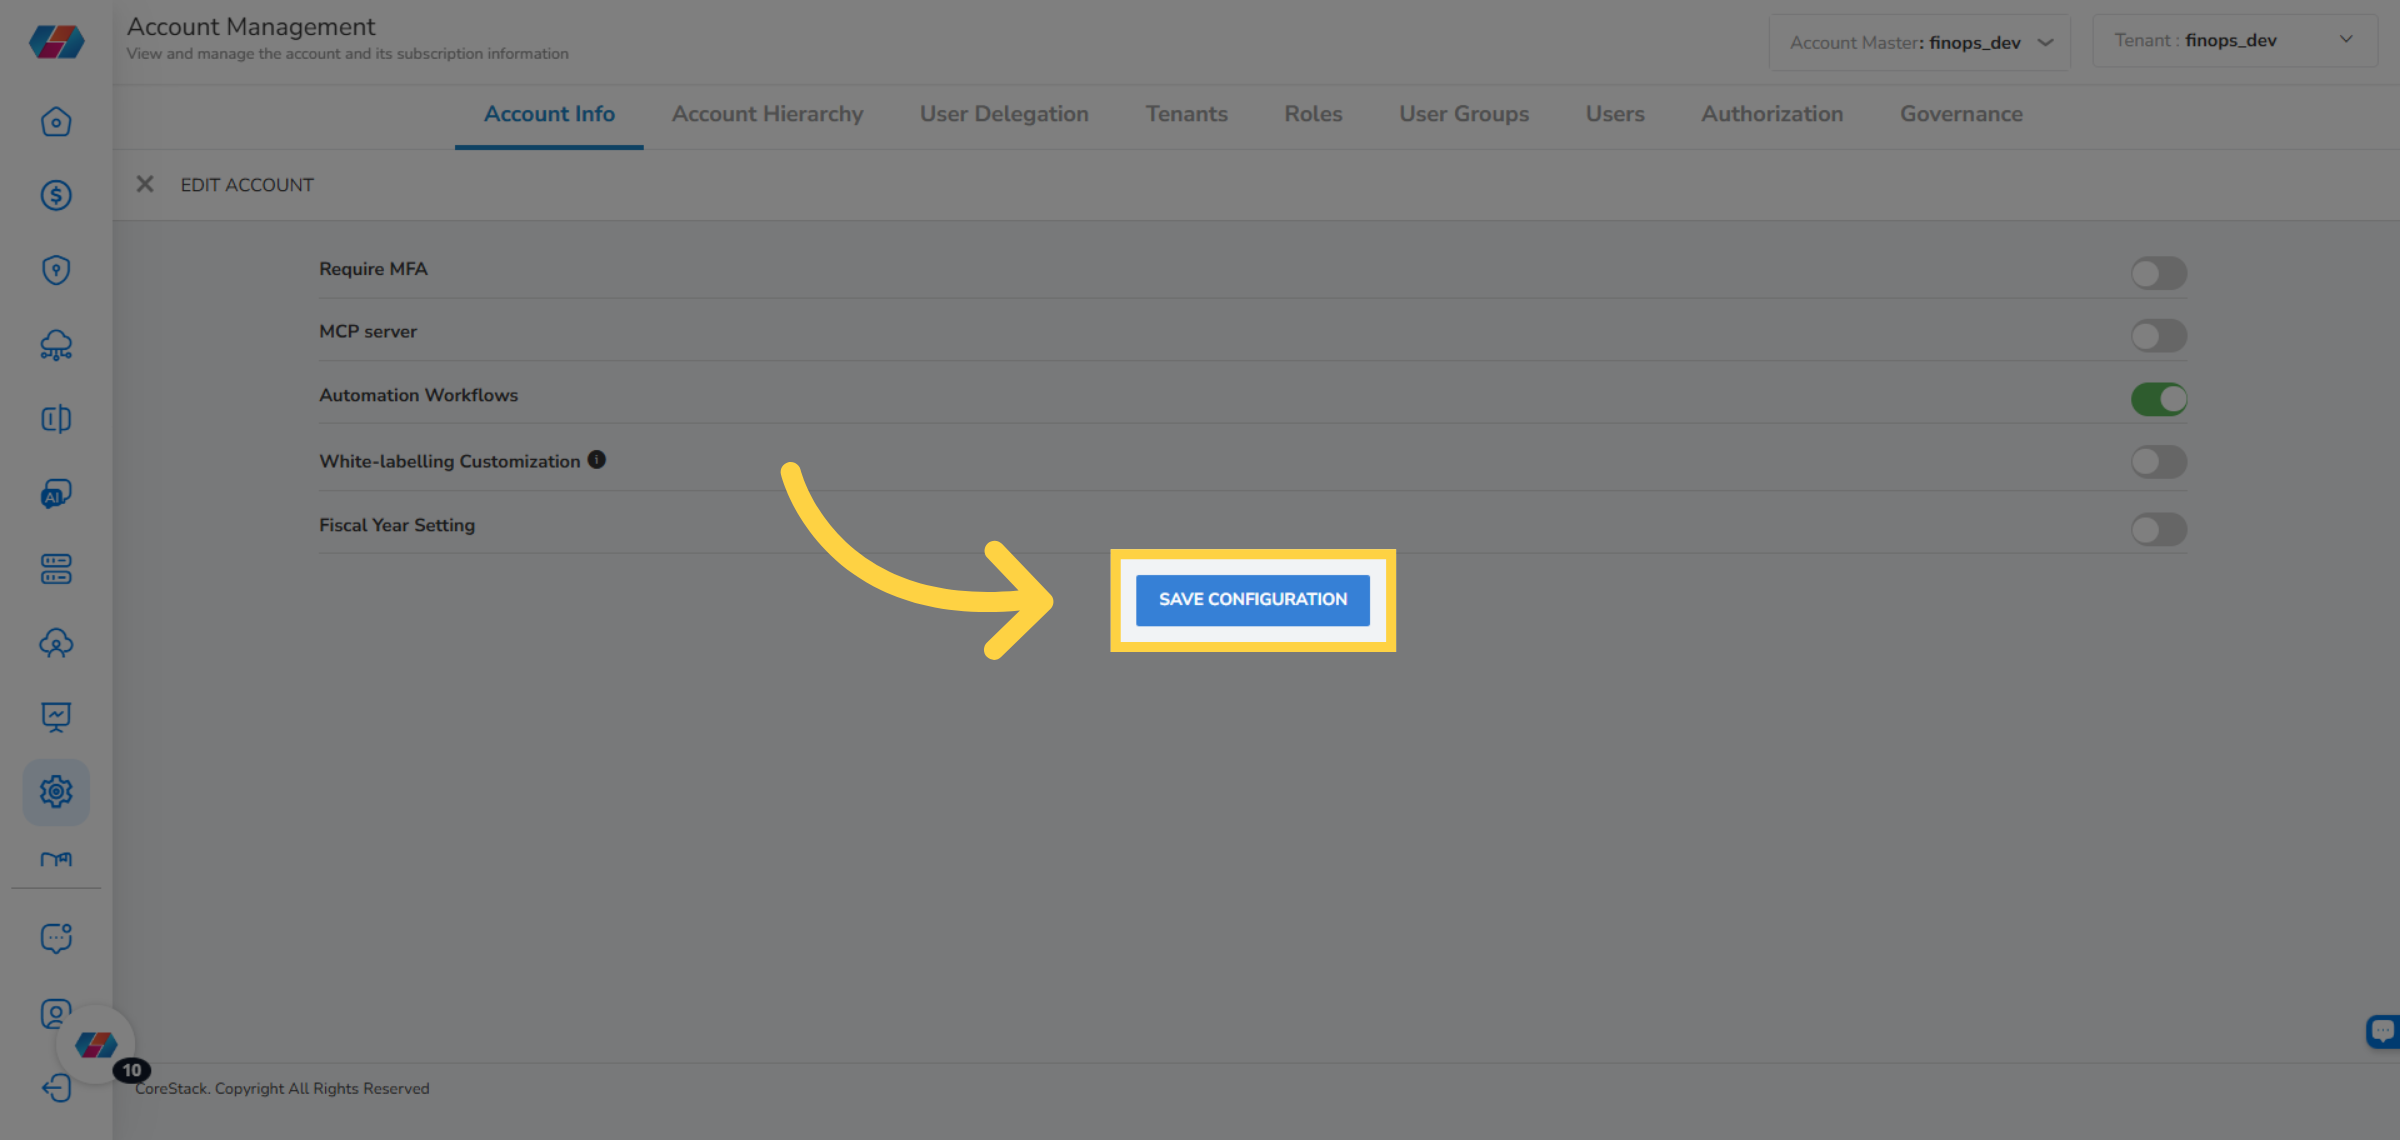Switch to the Account Hierarchy tab
The height and width of the screenshot is (1140, 2400).
[767, 114]
